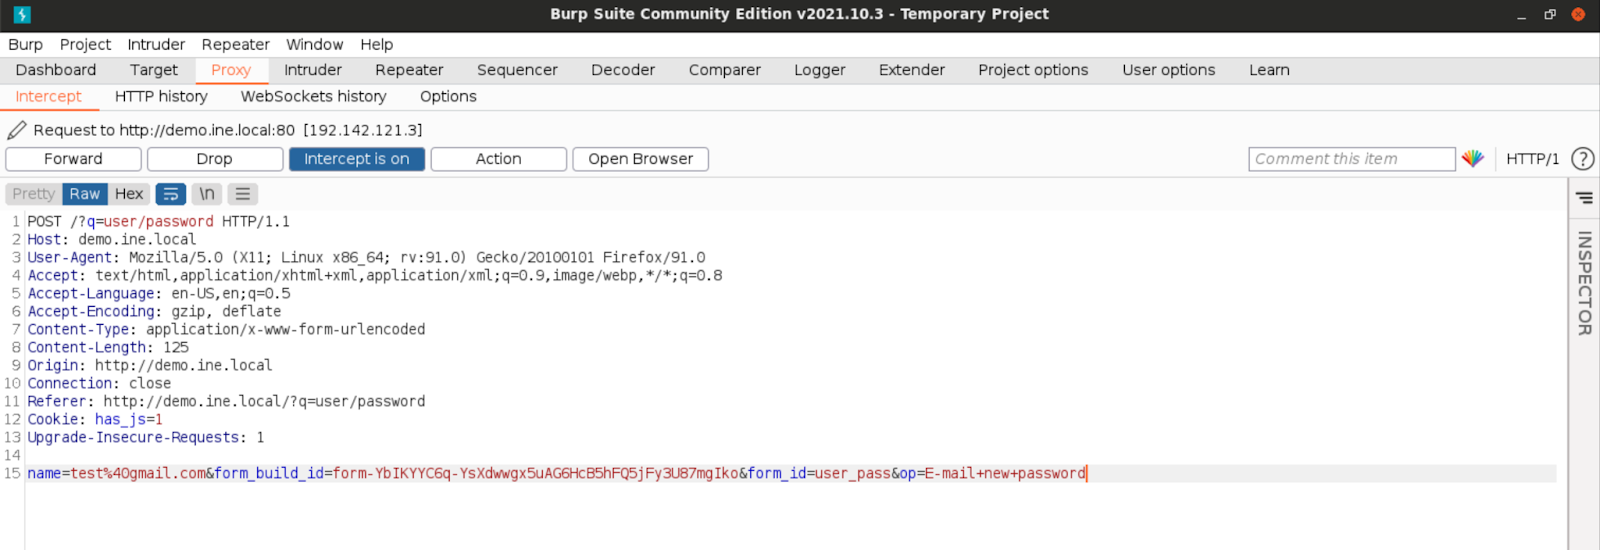This screenshot has width=1600, height=550.
Task: Open the Decoder tab
Action: [x=623, y=70]
